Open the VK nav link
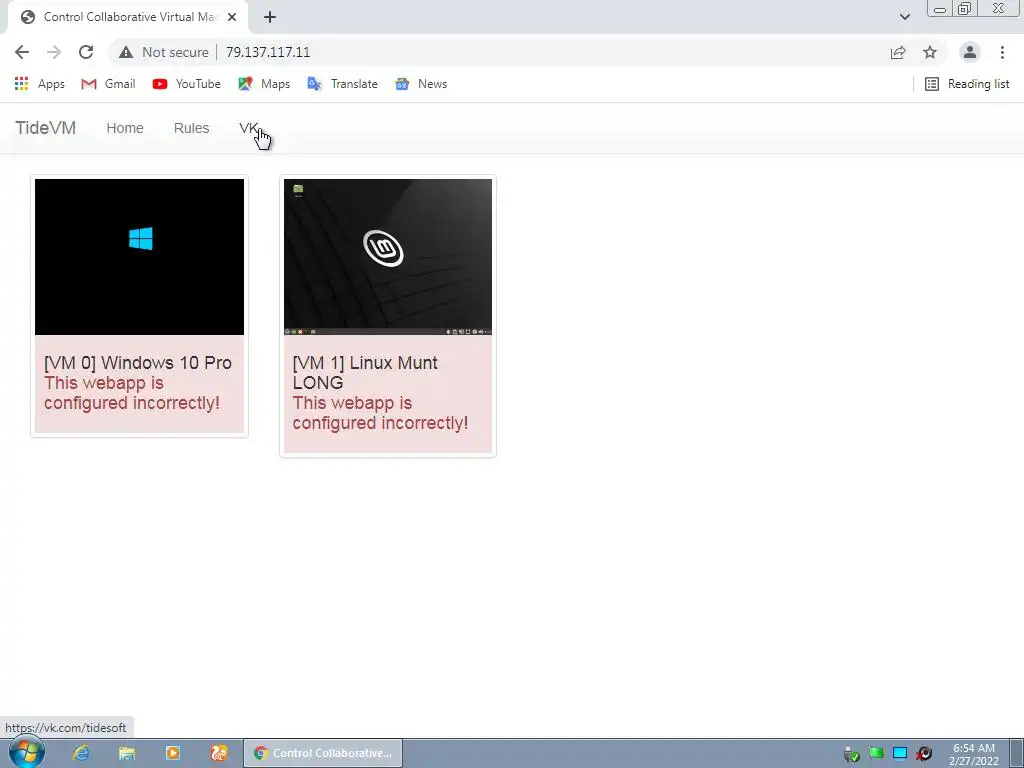The width and height of the screenshot is (1024, 768). click(x=249, y=128)
